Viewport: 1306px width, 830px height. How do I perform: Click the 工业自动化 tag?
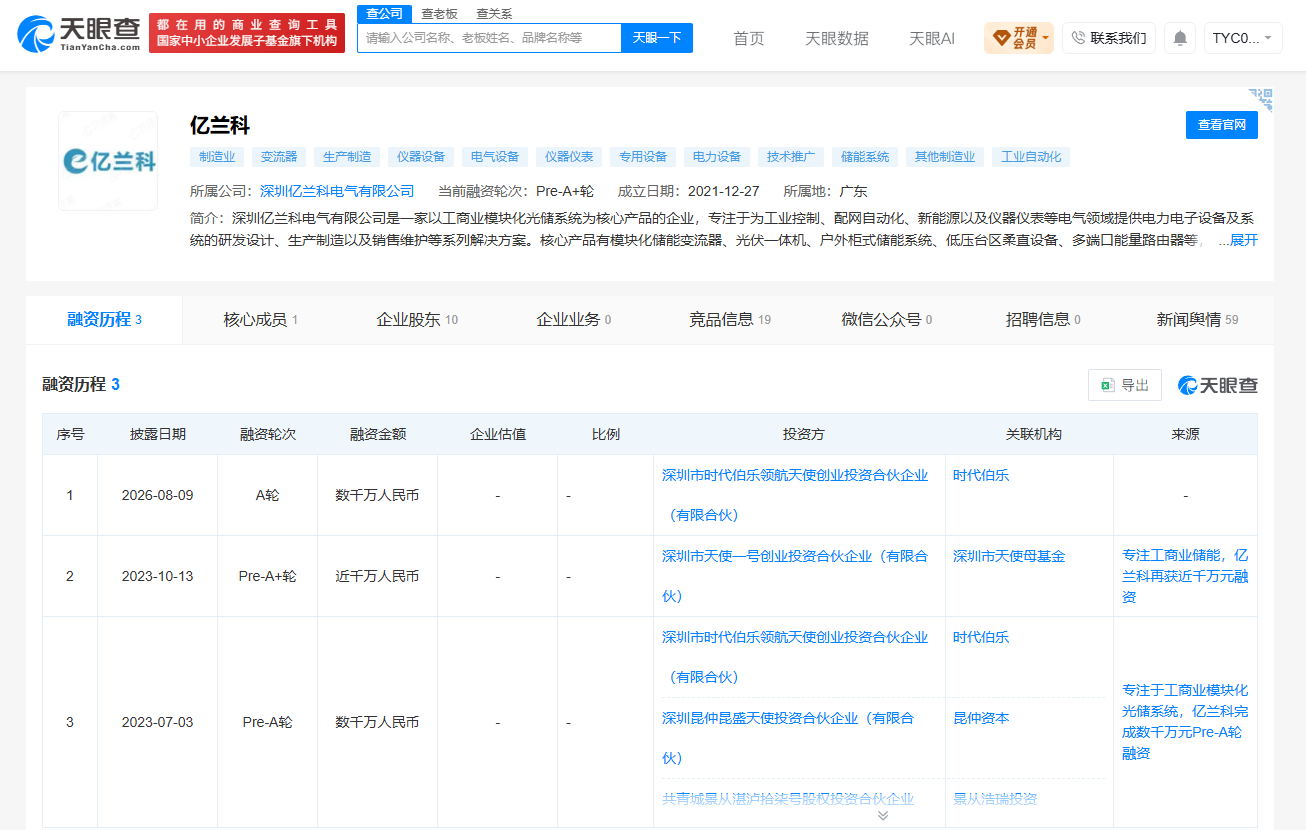click(x=1031, y=157)
